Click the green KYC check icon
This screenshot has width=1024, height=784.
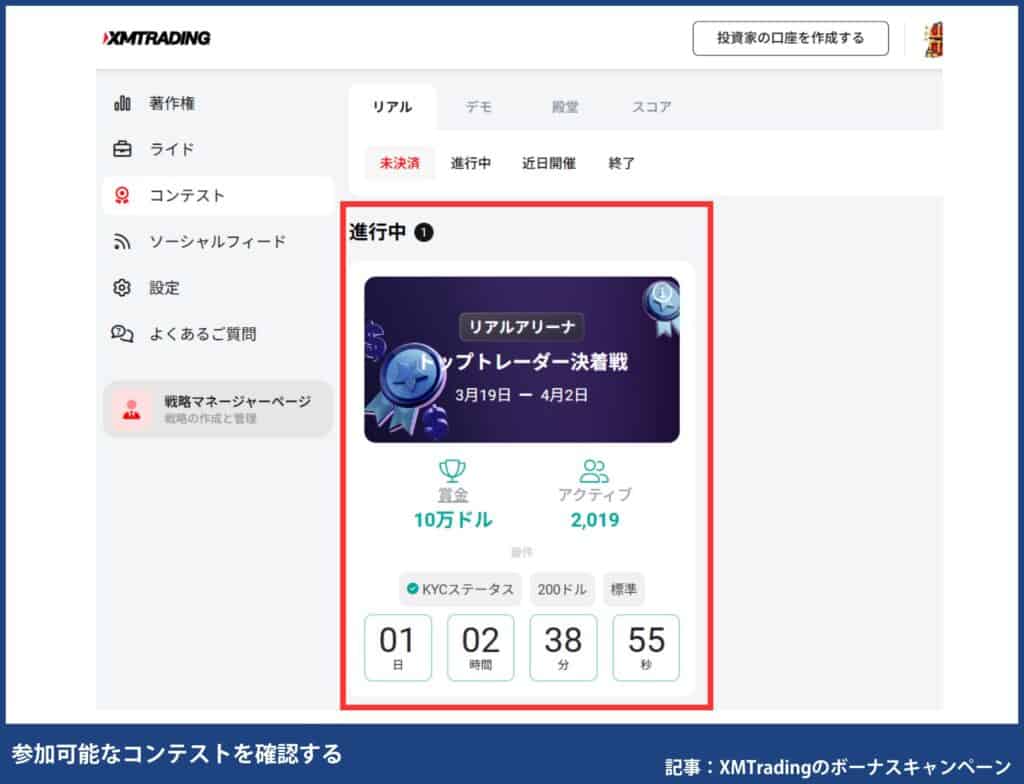click(x=412, y=589)
